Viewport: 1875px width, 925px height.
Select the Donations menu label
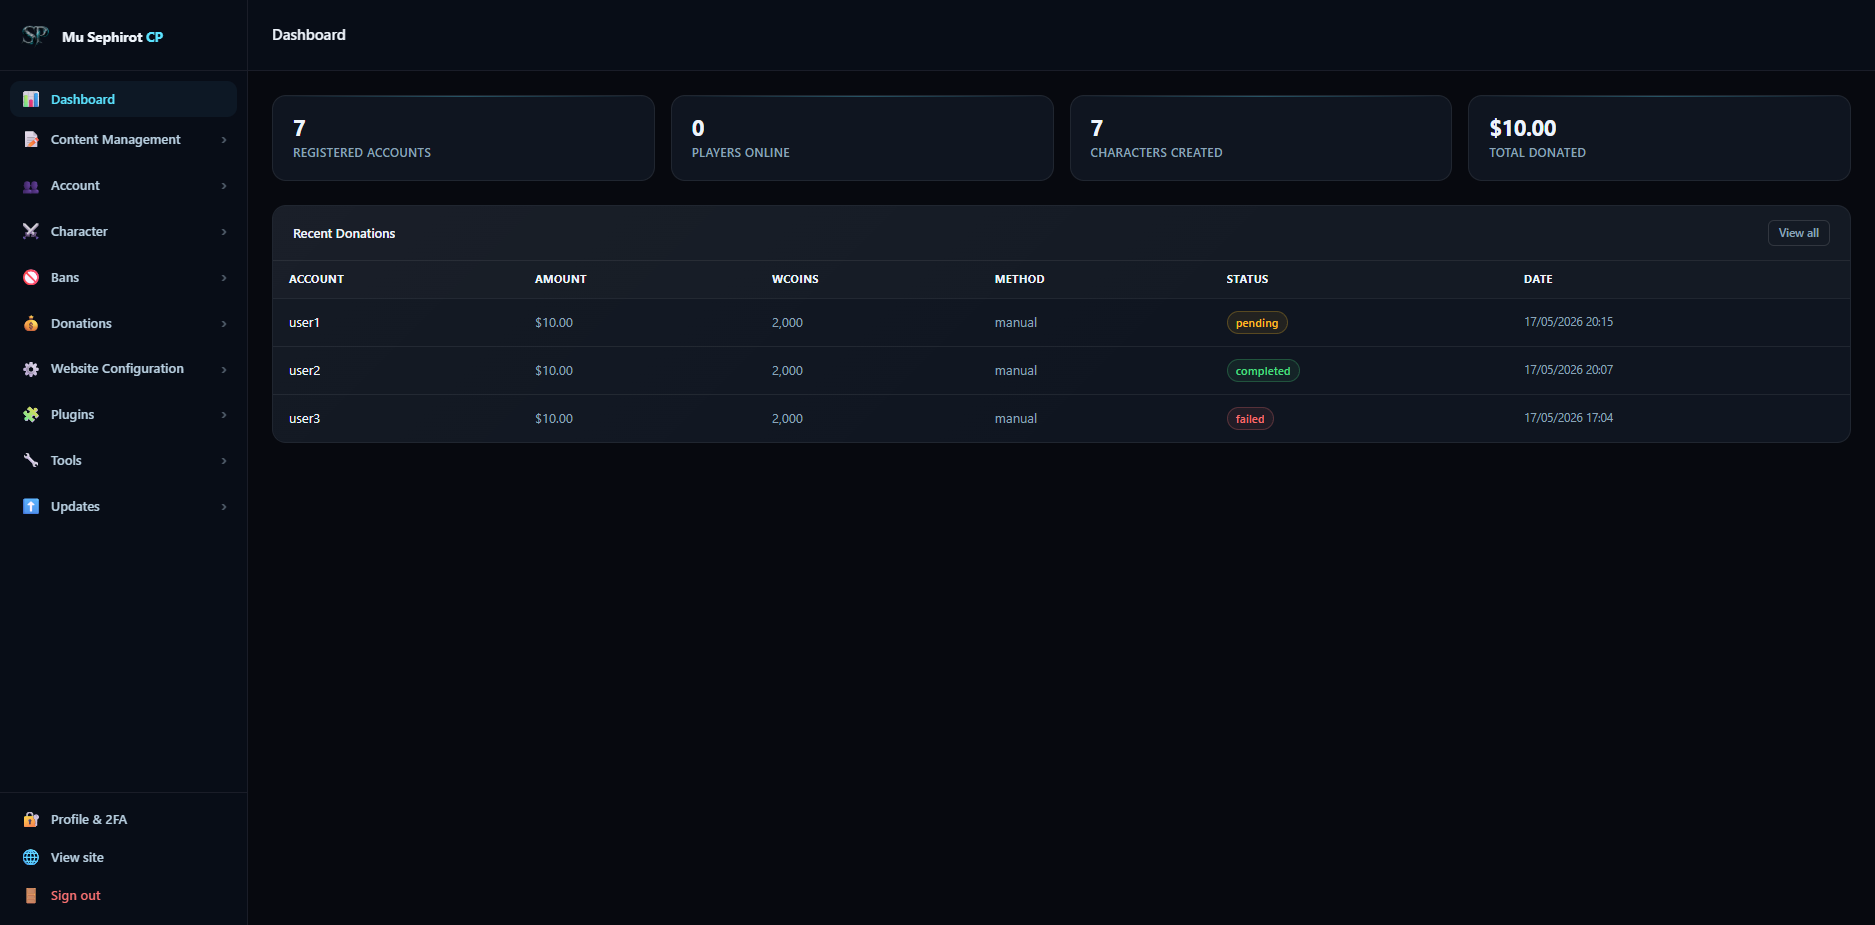pos(81,324)
